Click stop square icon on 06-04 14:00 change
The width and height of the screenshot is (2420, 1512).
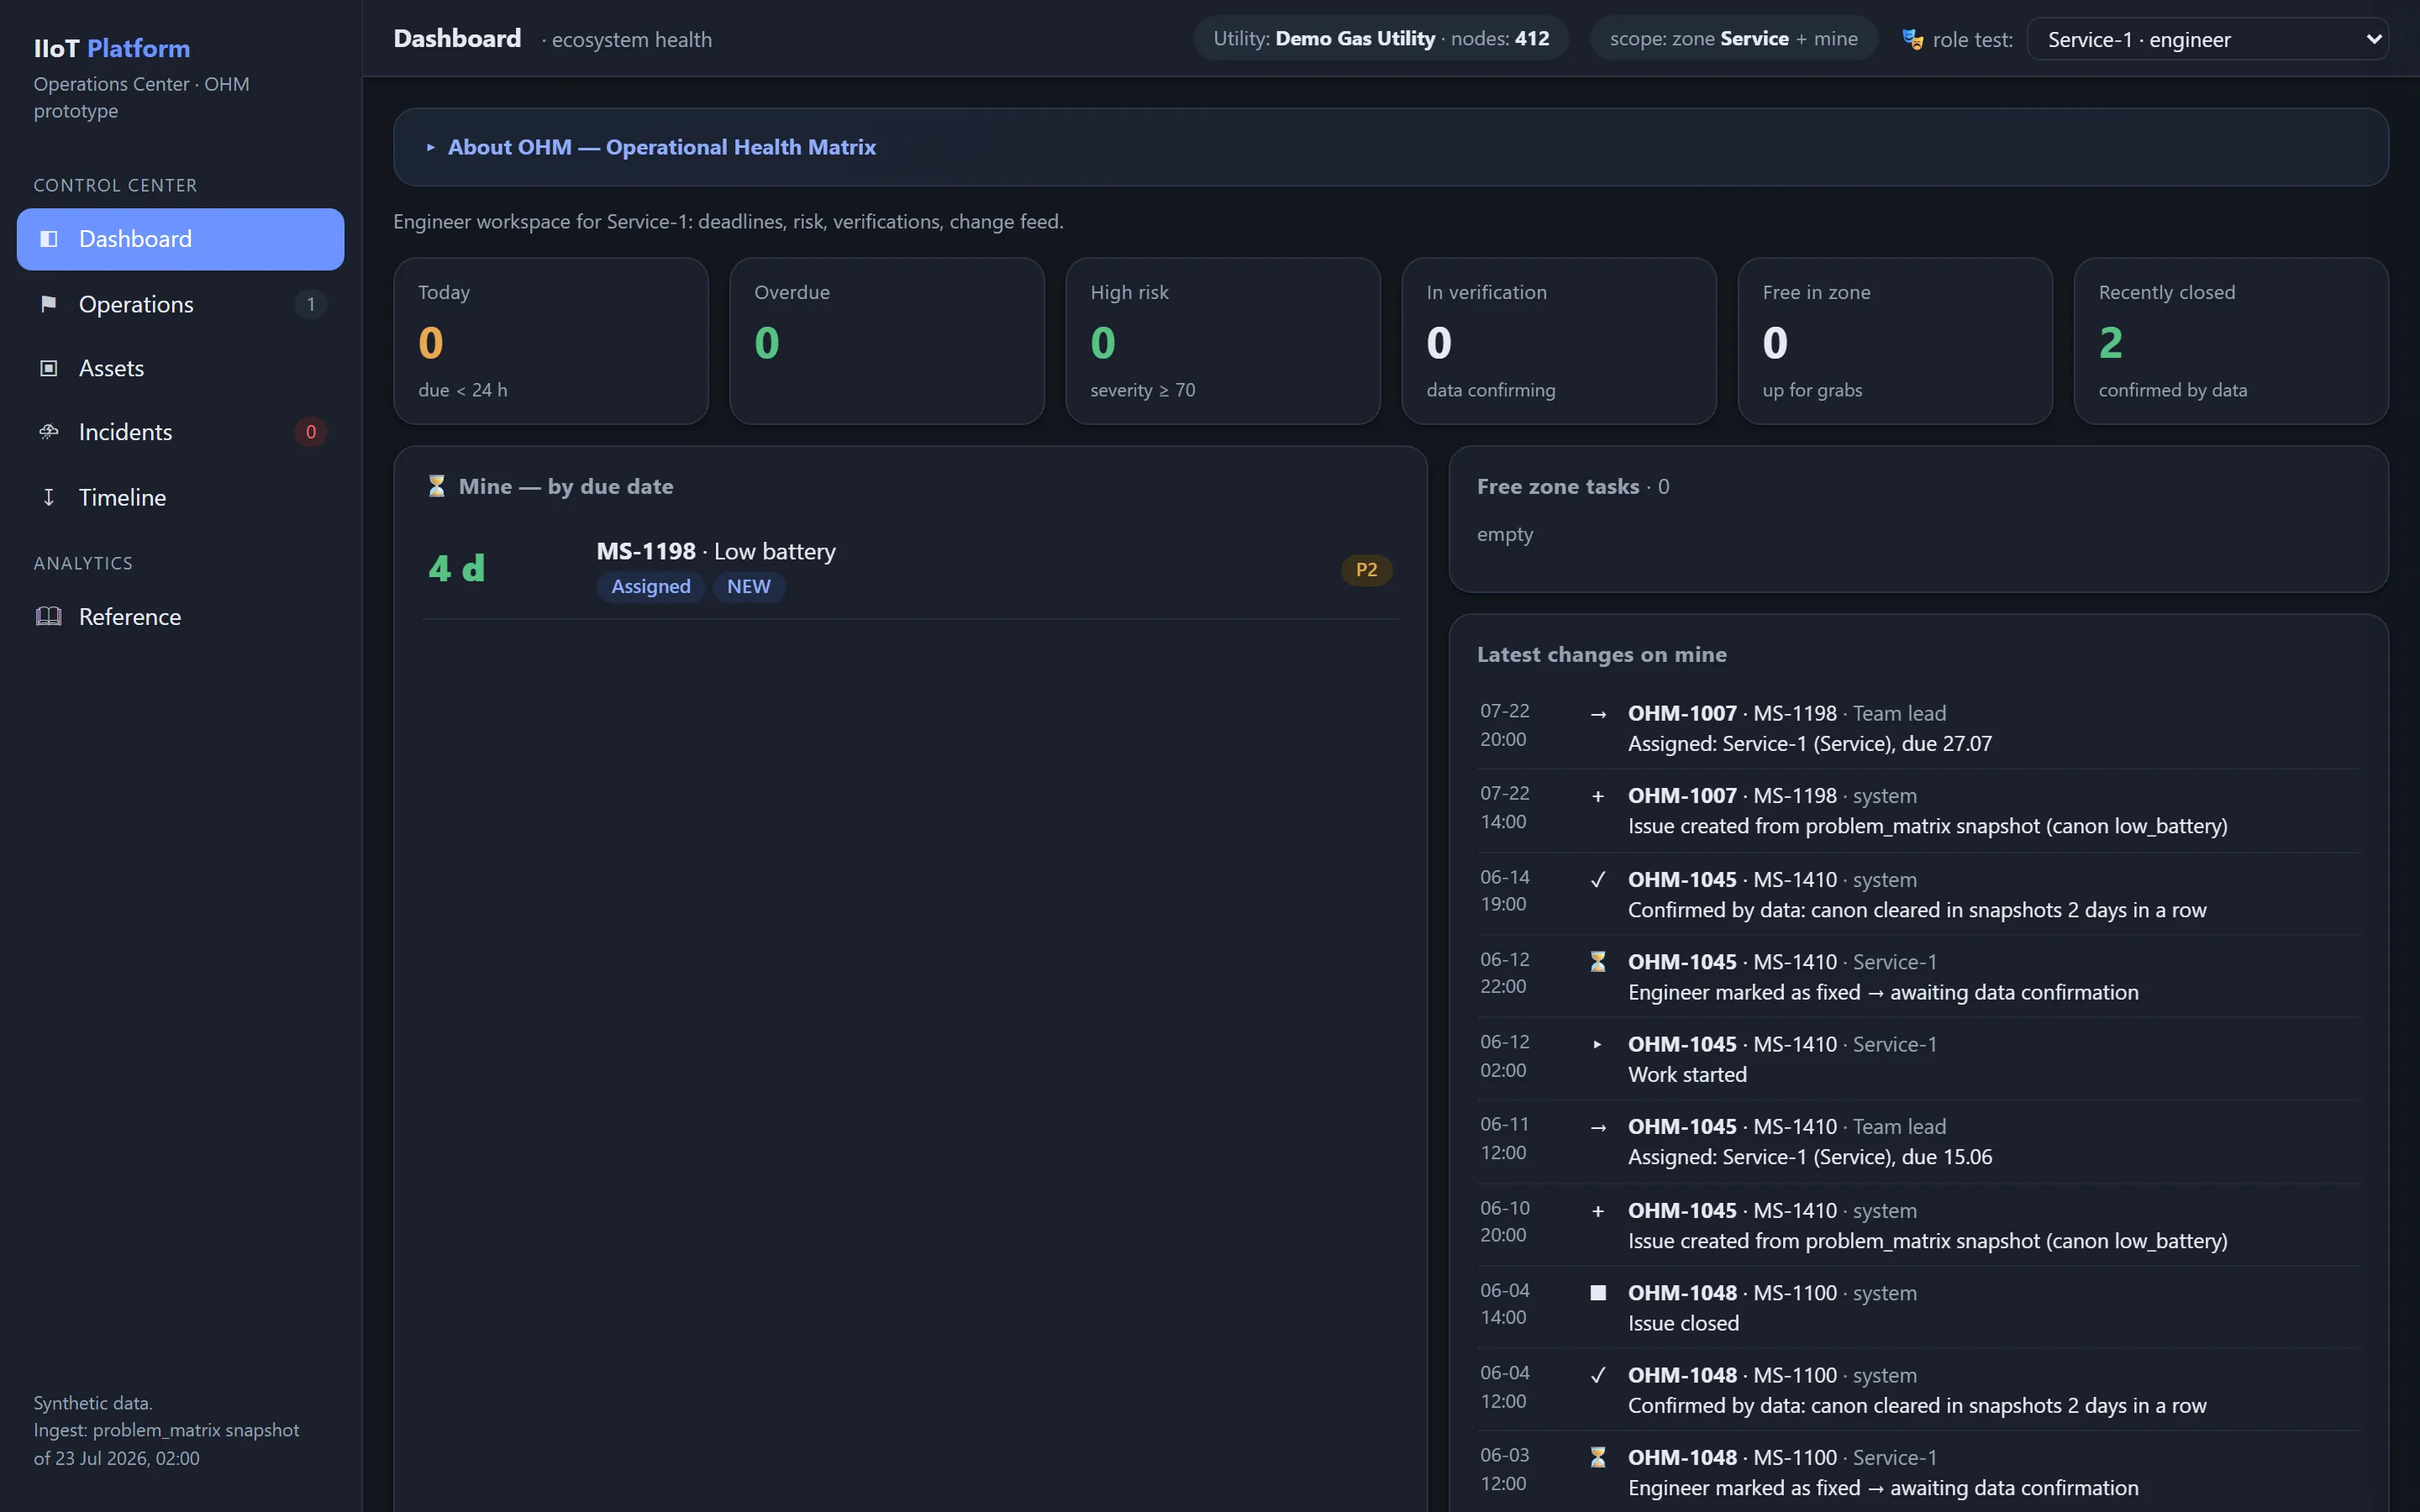click(1598, 1293)
